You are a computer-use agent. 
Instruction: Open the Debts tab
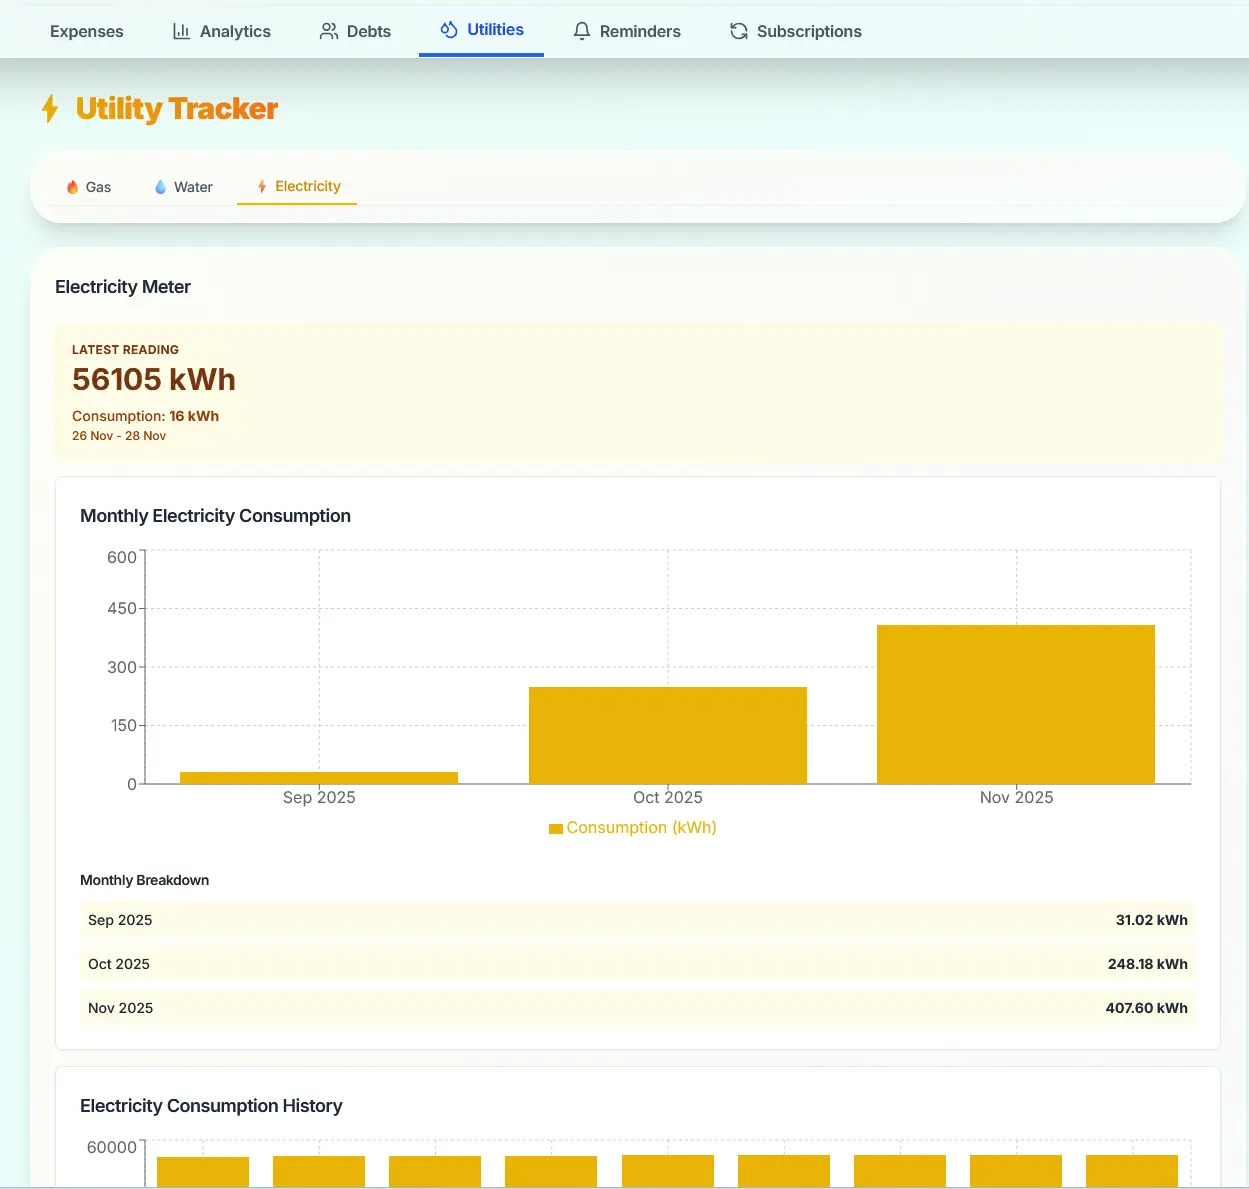[355, 31]
